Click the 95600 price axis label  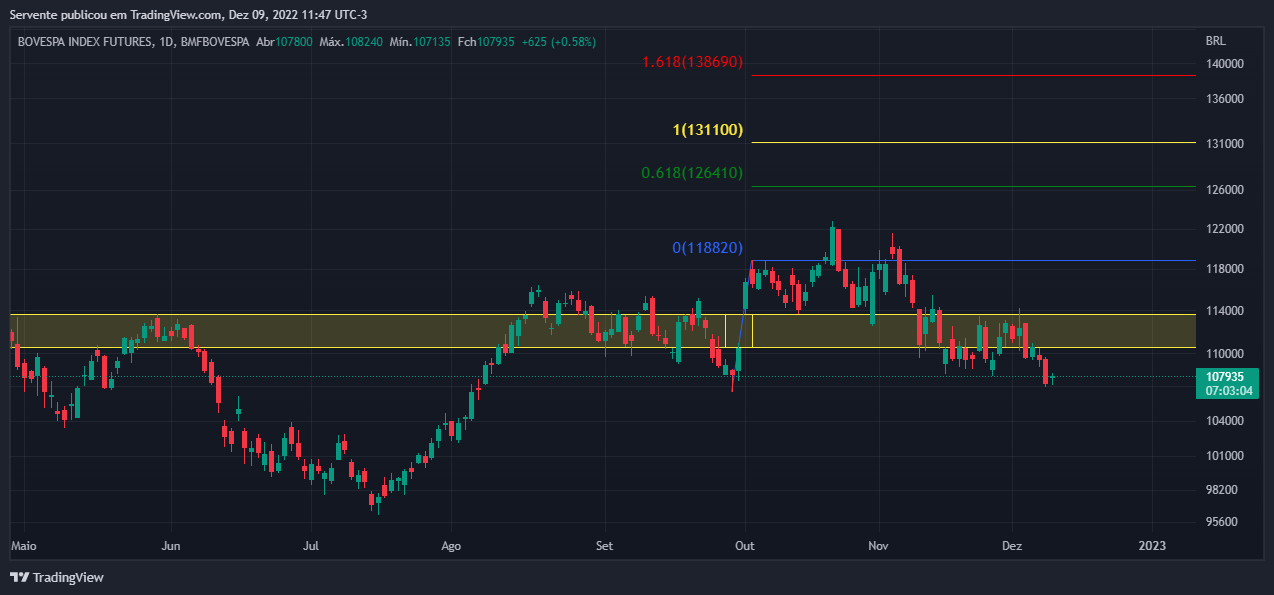point(1221,522)
